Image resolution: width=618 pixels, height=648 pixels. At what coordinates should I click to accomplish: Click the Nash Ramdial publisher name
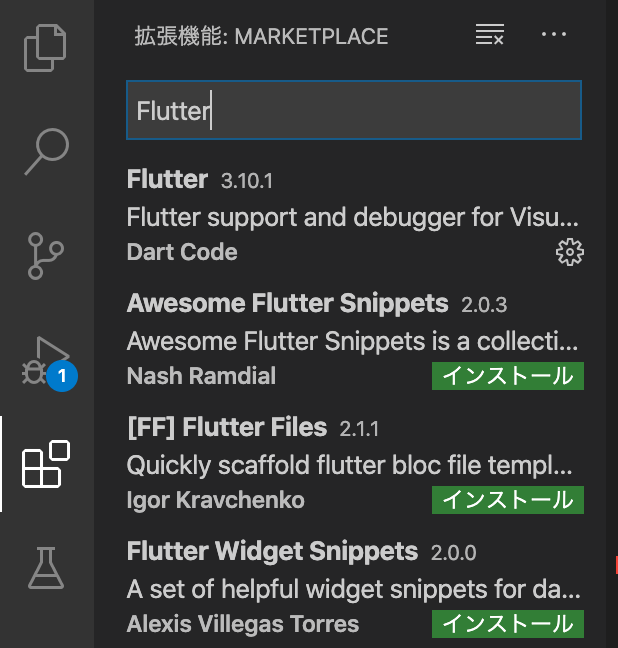(x=201, y=376)
